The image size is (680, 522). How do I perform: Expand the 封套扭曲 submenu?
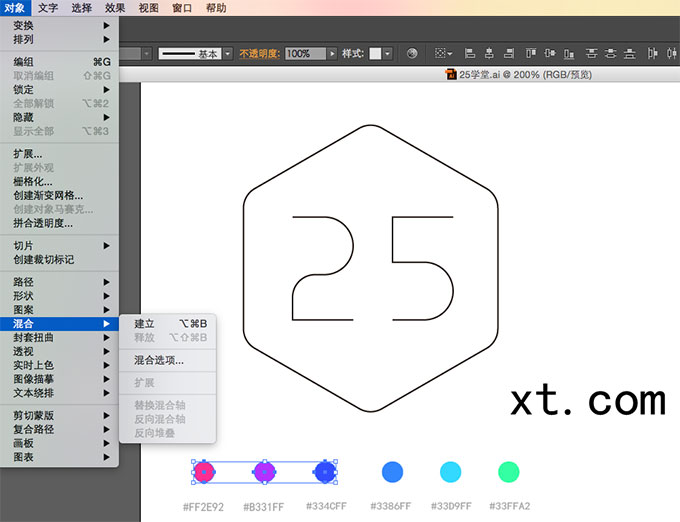click(59, 338)
